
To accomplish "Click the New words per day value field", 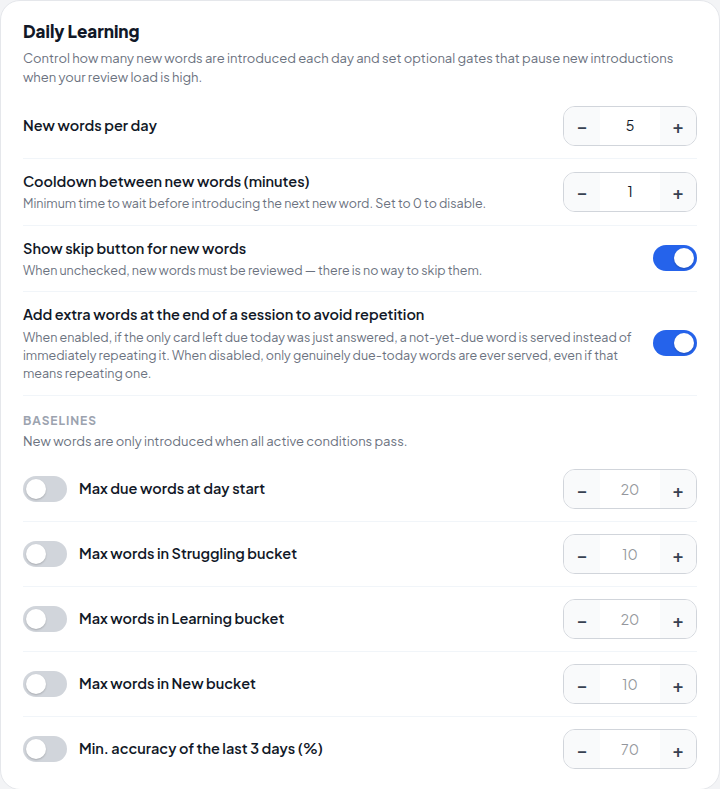I will pyautogui.click(x=630, y=126).
